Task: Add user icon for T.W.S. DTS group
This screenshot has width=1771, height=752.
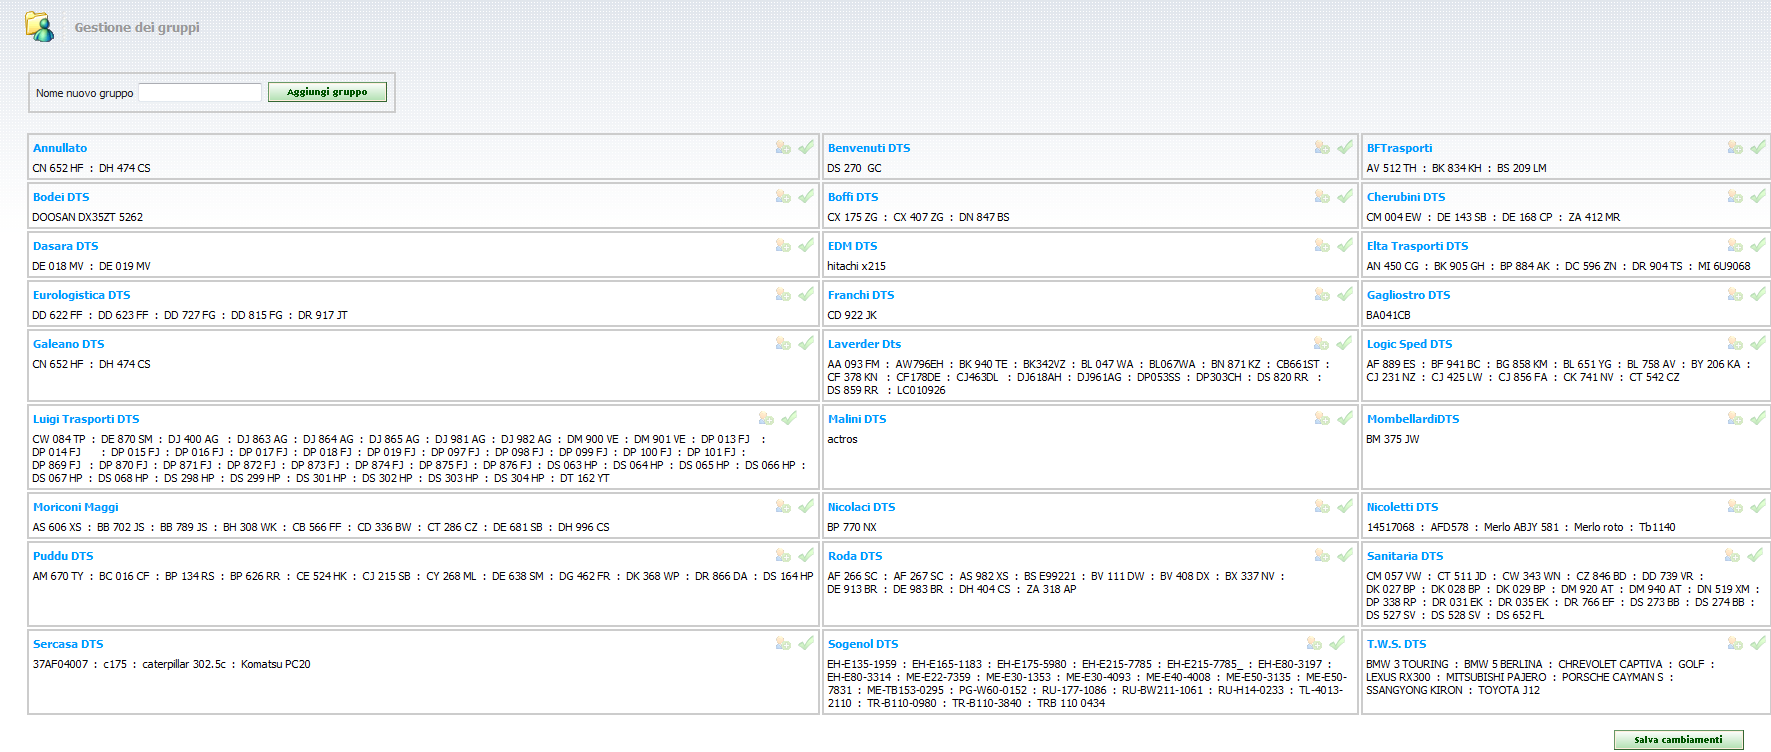Action: (x=1735, y=643)
